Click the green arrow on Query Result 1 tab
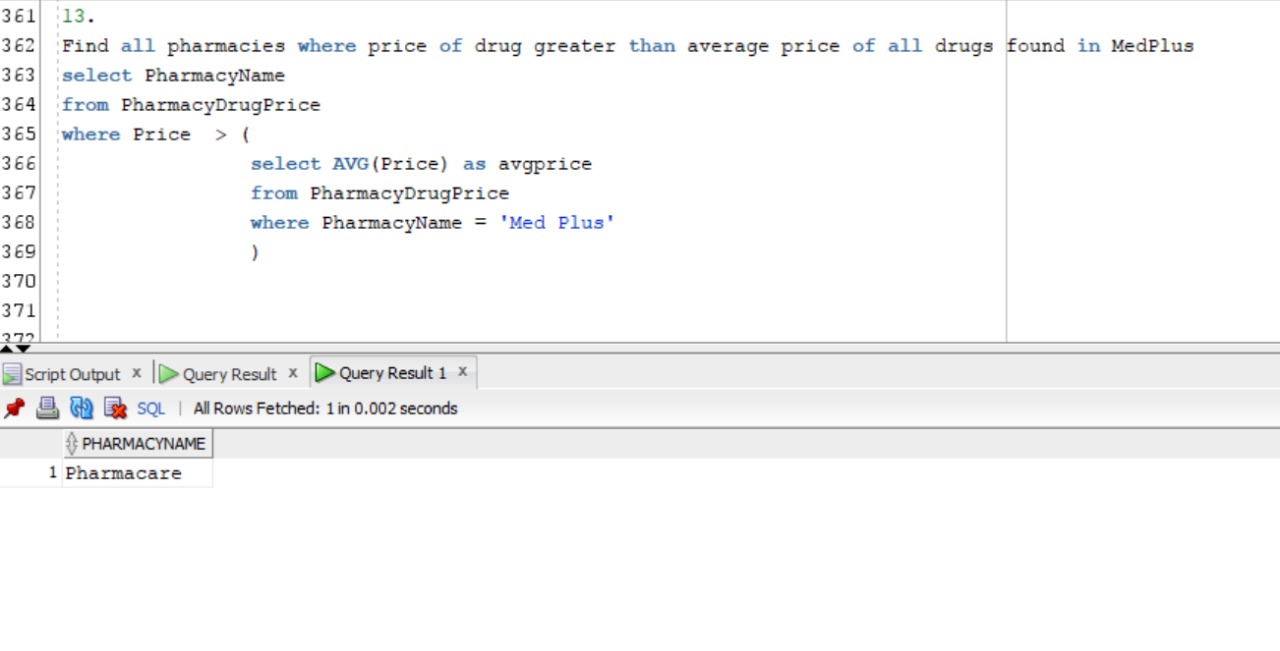Viewport: 1280px width, 651px height. click(324, 372)
